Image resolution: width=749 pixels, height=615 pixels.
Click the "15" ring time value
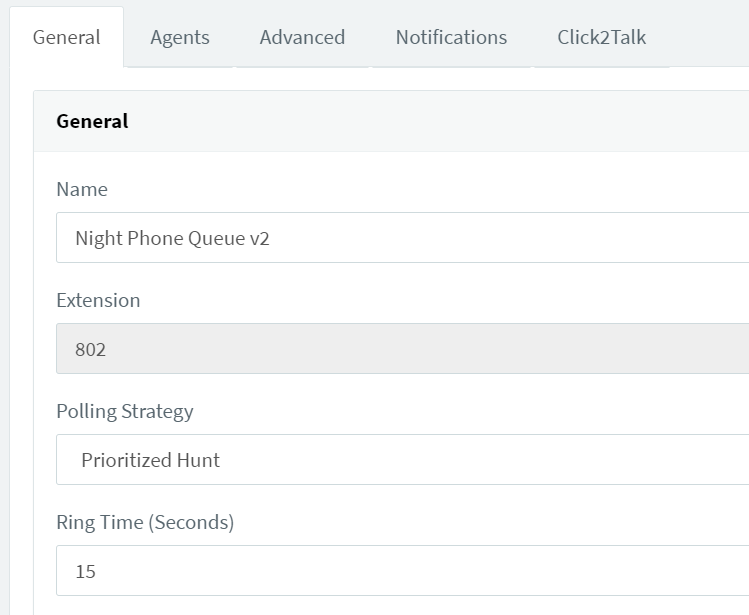[86, 572]
